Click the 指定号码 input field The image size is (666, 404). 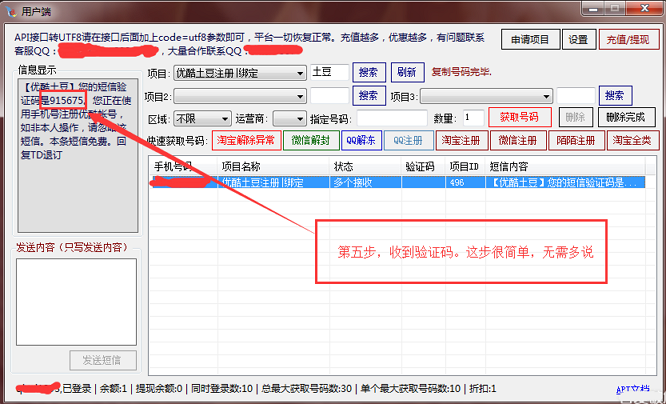[392, 119]
